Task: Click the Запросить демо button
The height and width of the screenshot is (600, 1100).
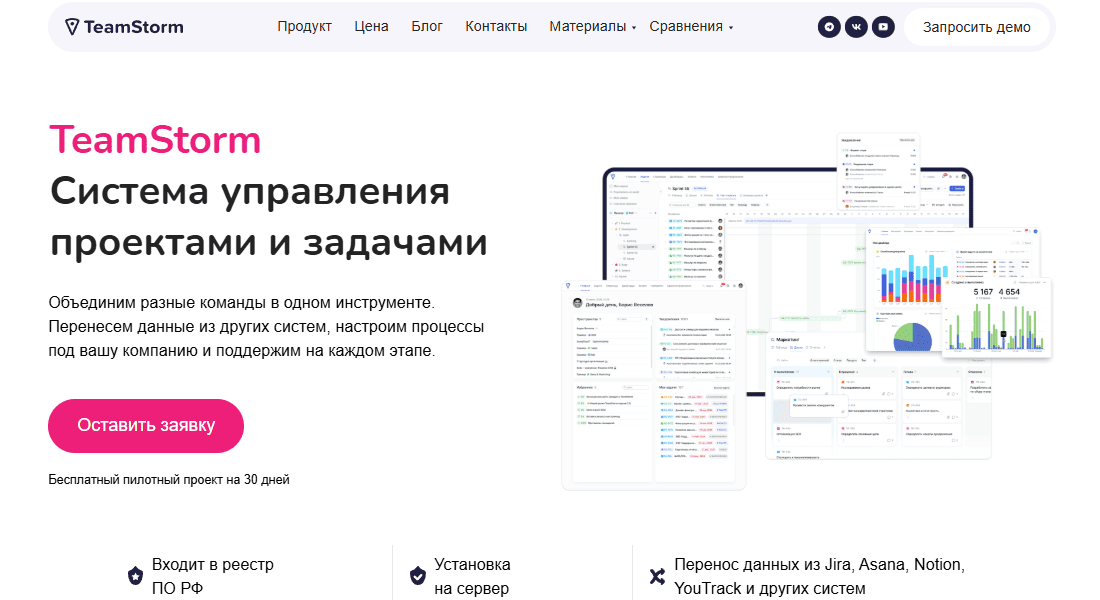Action: pos(977,27)
